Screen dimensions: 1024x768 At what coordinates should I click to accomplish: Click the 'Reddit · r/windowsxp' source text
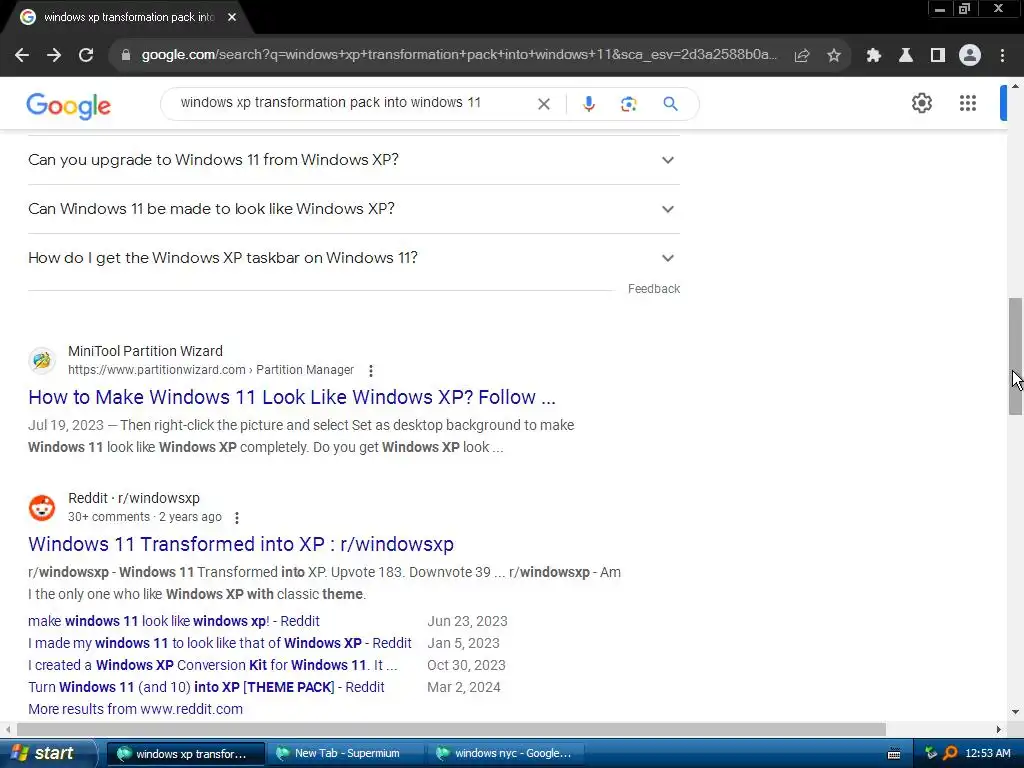(134, 498)
